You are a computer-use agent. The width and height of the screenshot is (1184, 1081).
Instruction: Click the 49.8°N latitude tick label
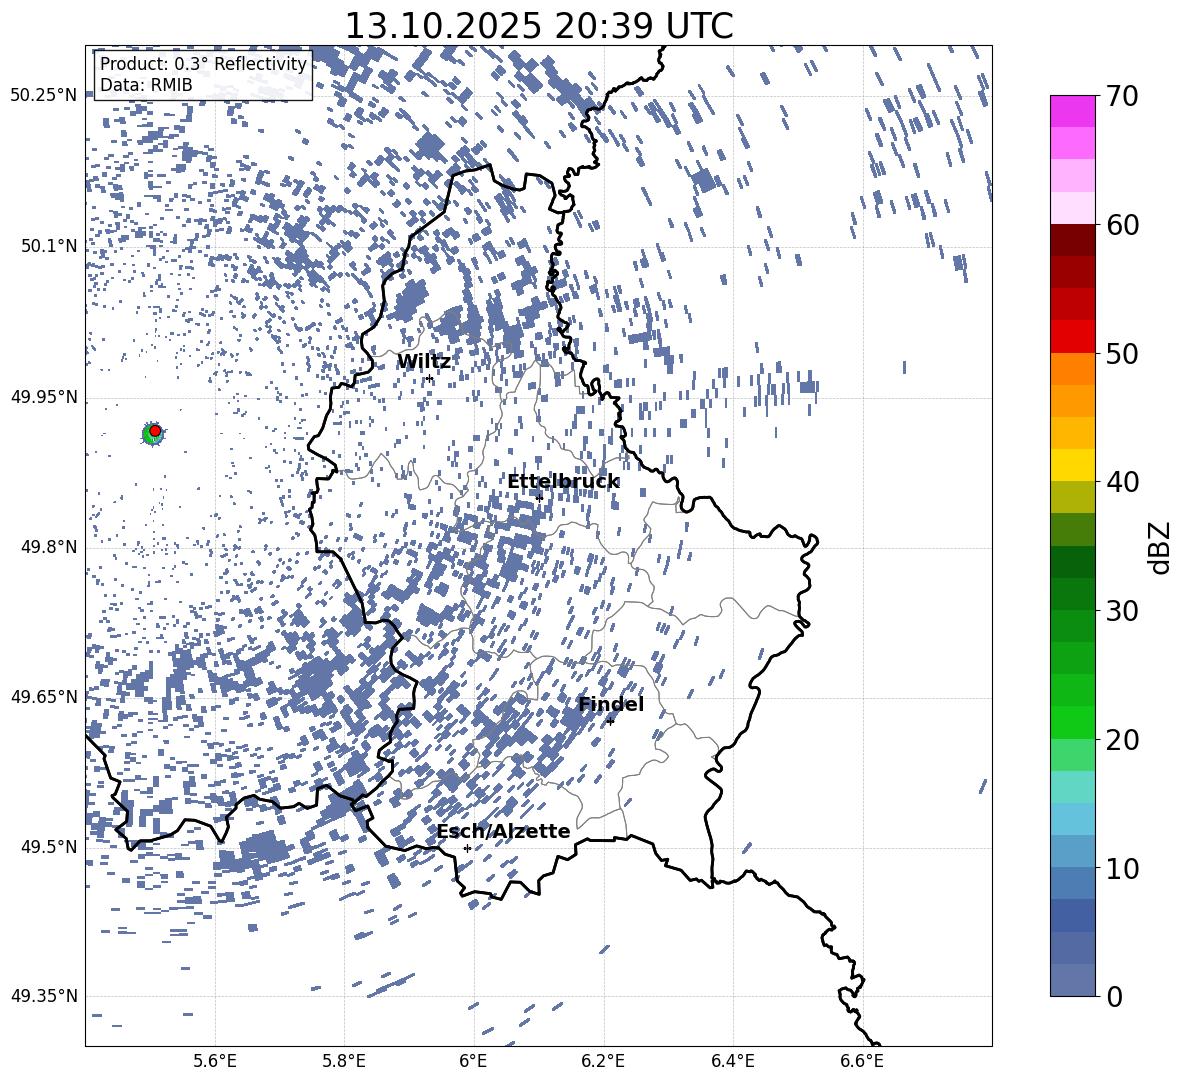click(x=49, y=547)
